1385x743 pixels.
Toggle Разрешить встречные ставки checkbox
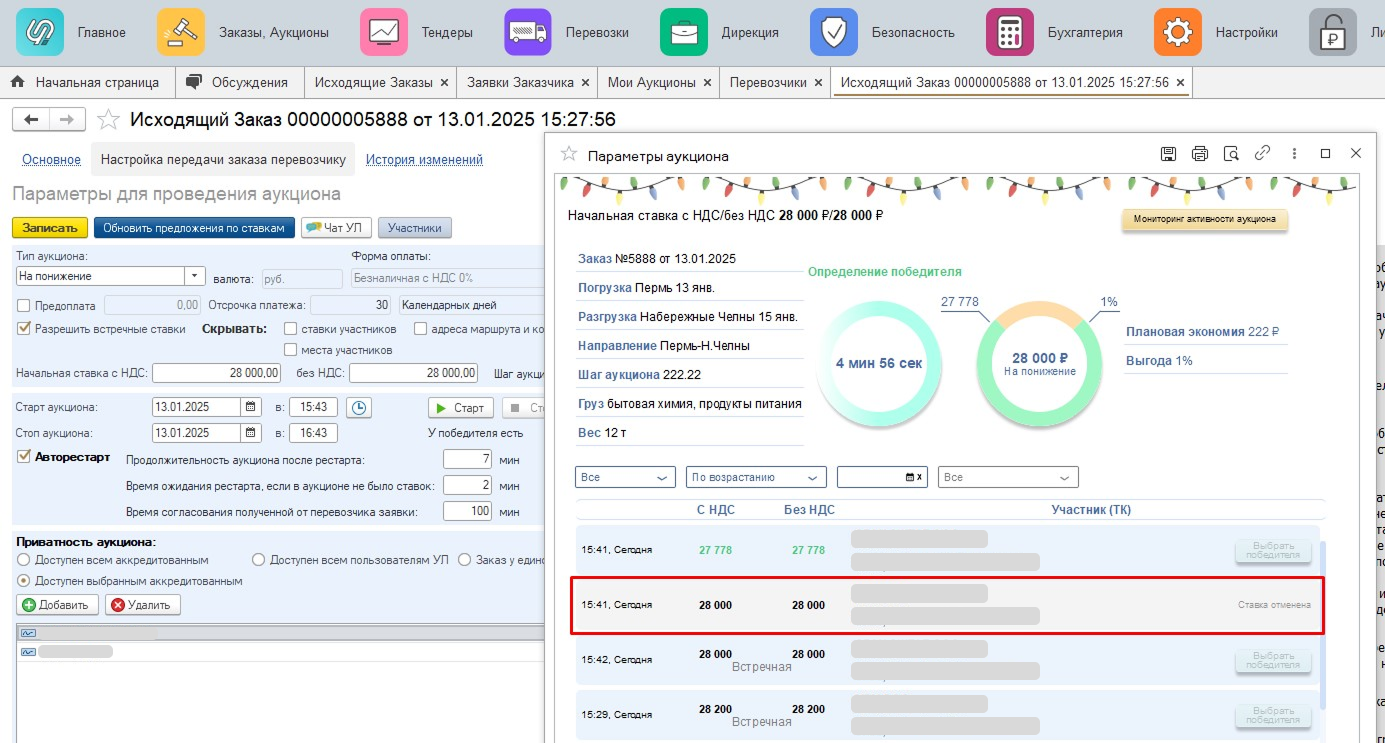pyautogui.click(x=24, y=328)
